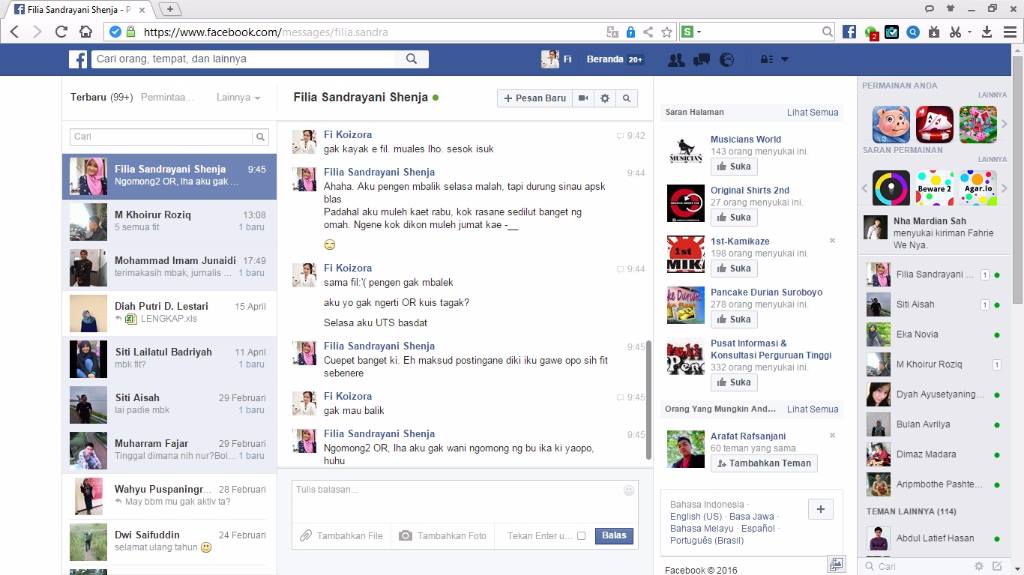Open the Siti Lailatul Badriyah conversation

click(169, 359)
